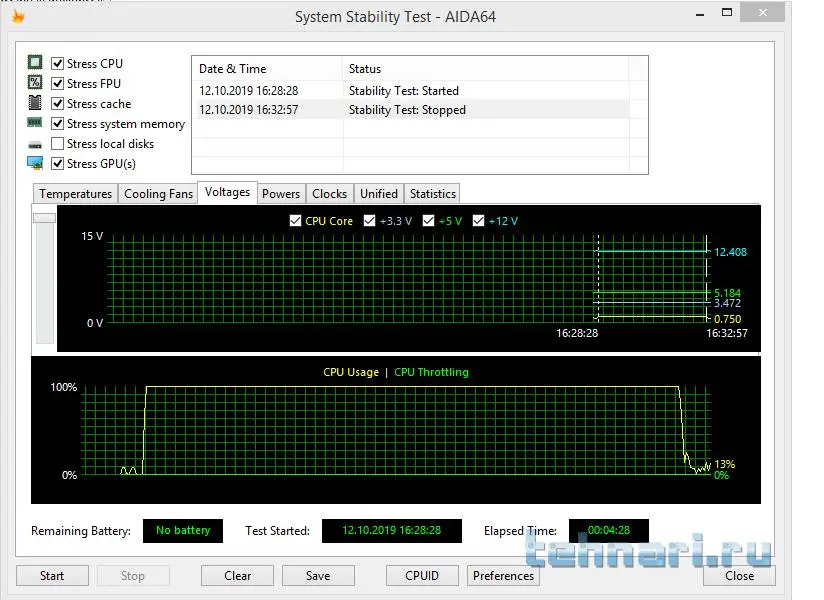Toggle the +3.3 V graph checkbox
Viewport: 824px width, 600px height.
(x=369, y=221)
